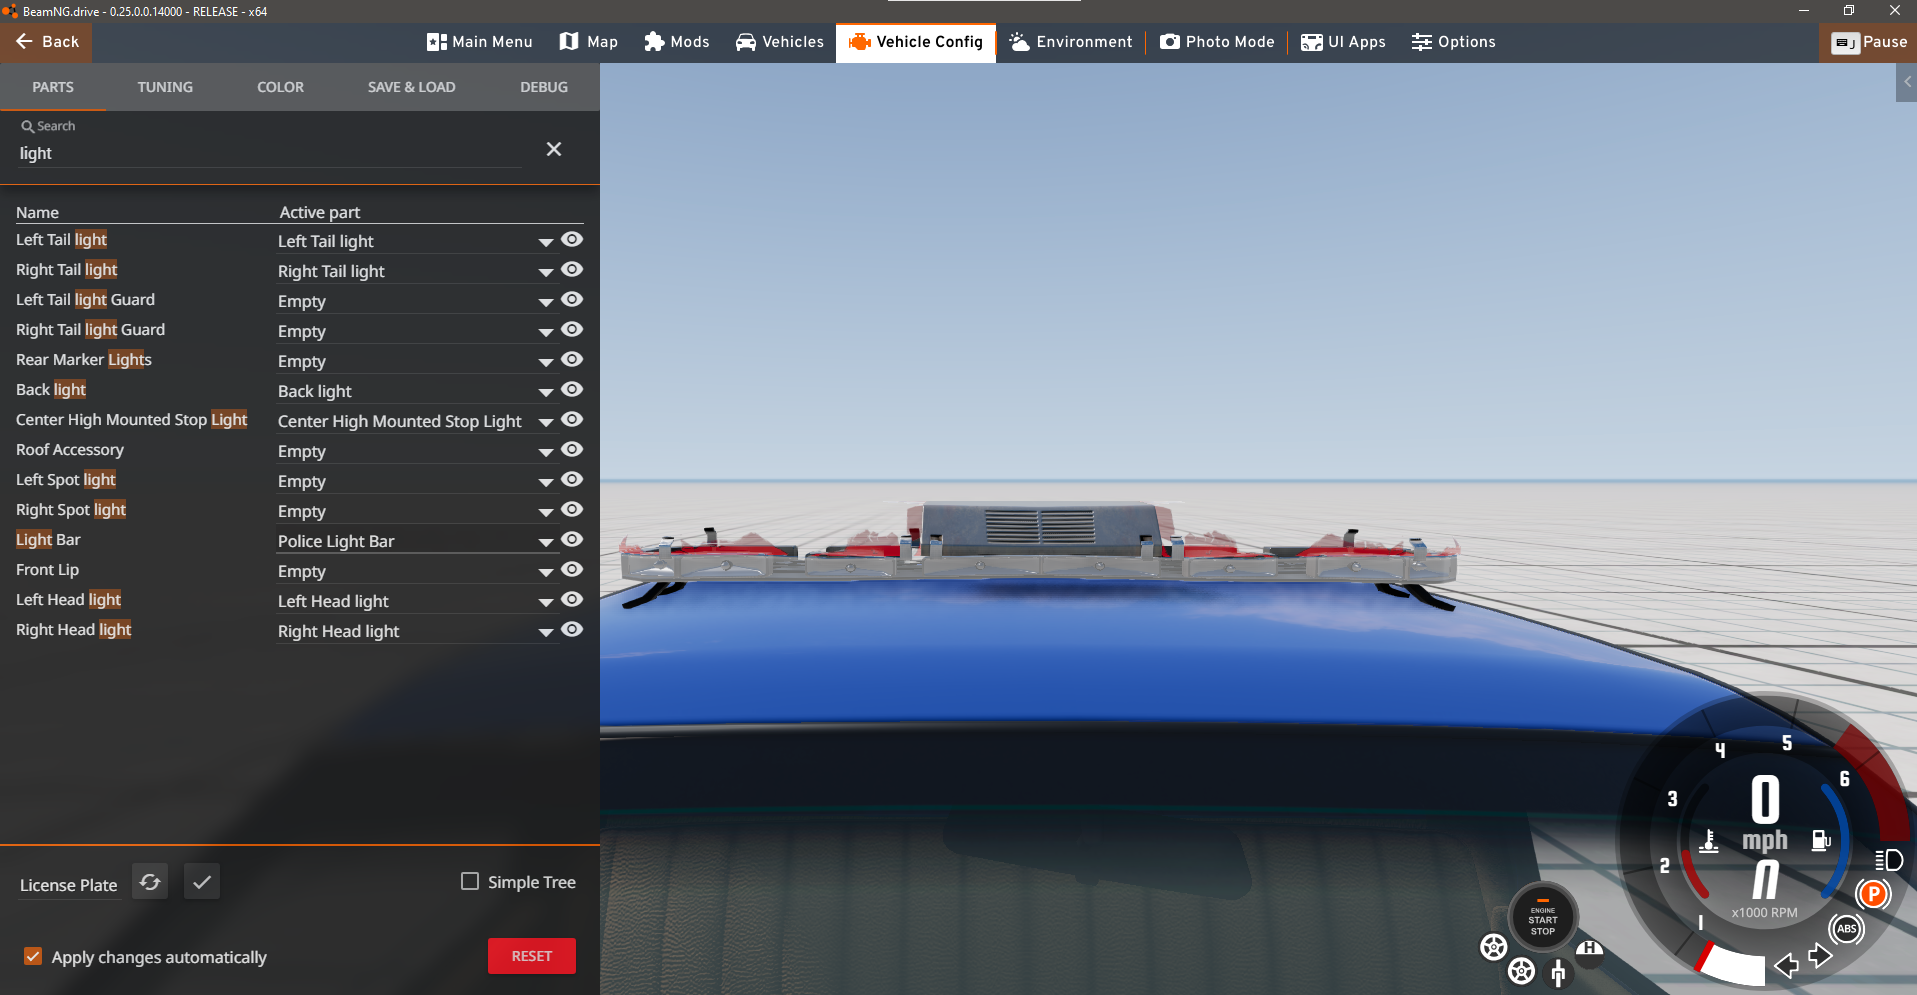This screenshot has width=1917, height=995.
Task: Open the Left Head light dropdown
Action: click(x=416, y=601)
